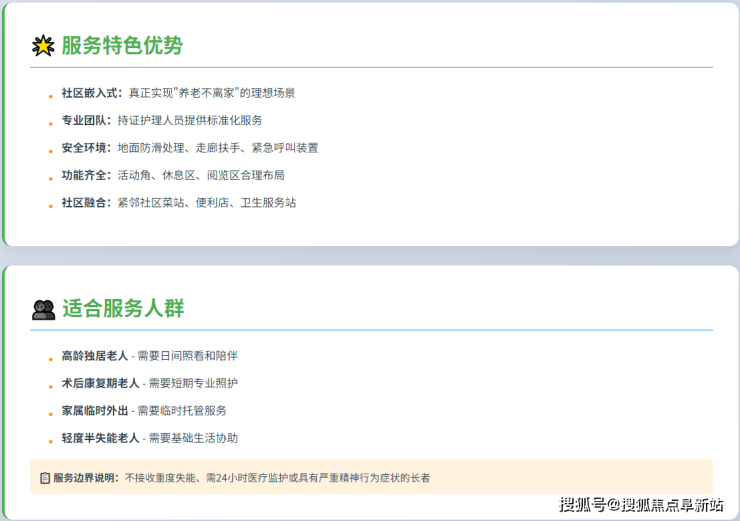Click the bold 服务边界说明 label

pyautogui.click(x=86, y=478)
